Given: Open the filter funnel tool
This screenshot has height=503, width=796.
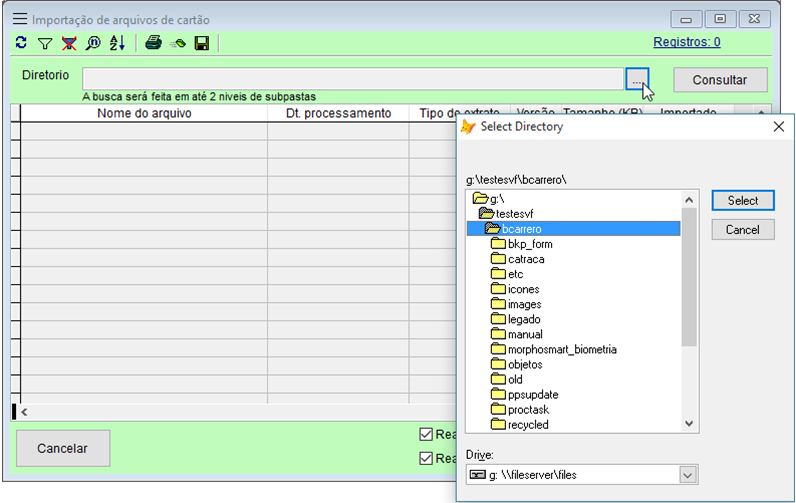Looking at the screenshot, I should click(45, 43).
